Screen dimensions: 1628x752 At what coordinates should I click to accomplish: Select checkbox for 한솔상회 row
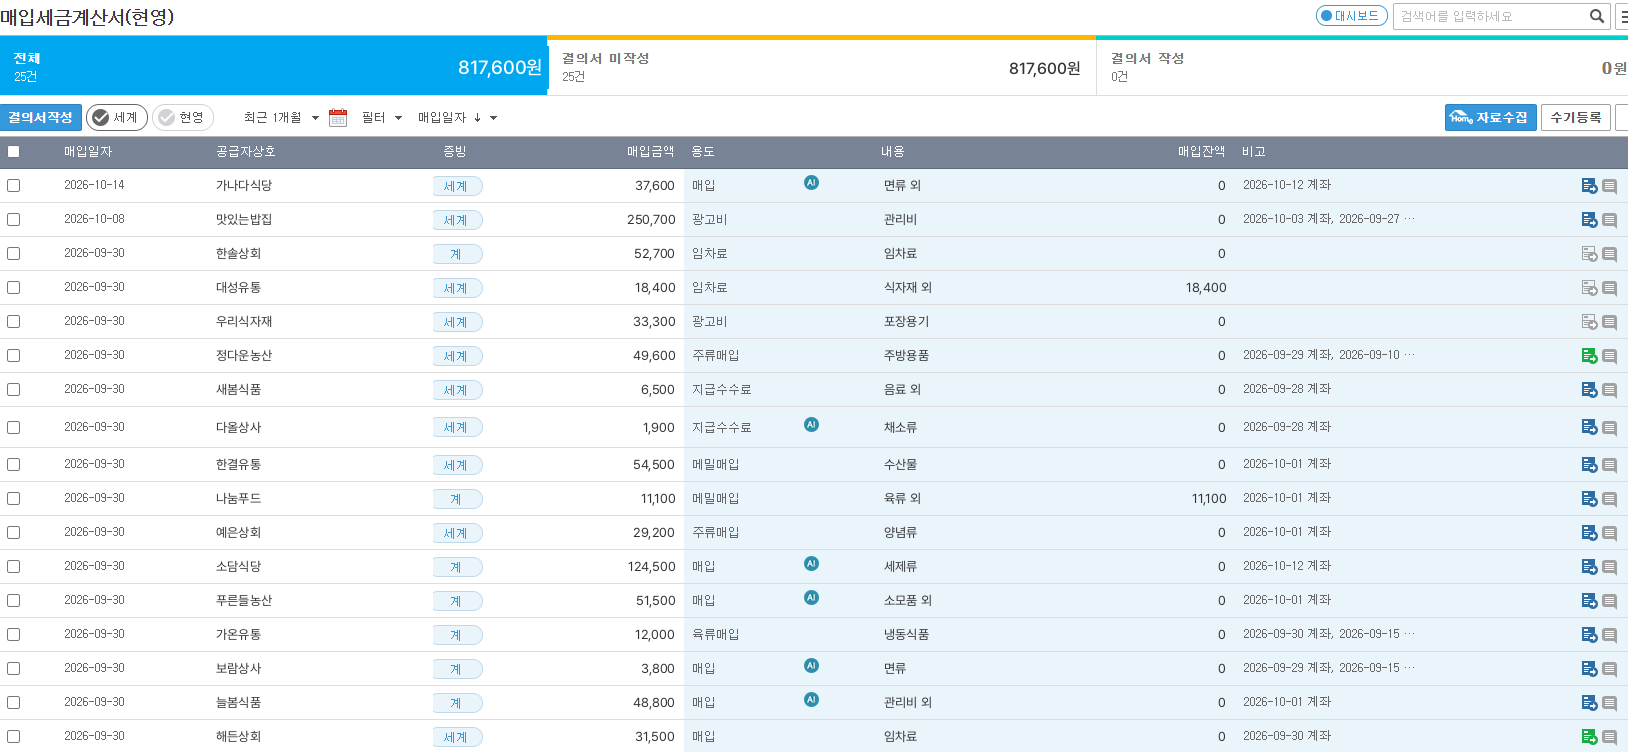coord(13,254)
